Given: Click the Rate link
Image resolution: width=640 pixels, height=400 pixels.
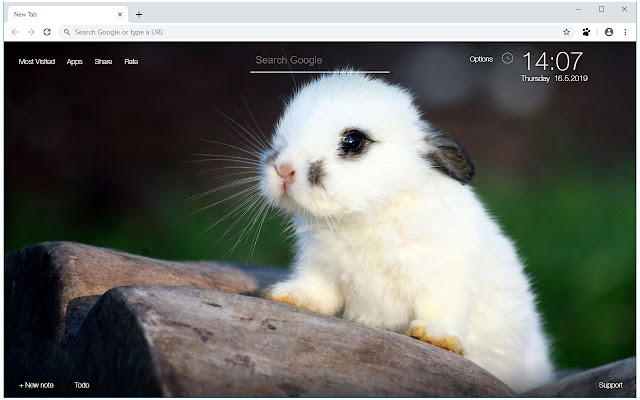Looking at the screenshot, I should 131,62.
